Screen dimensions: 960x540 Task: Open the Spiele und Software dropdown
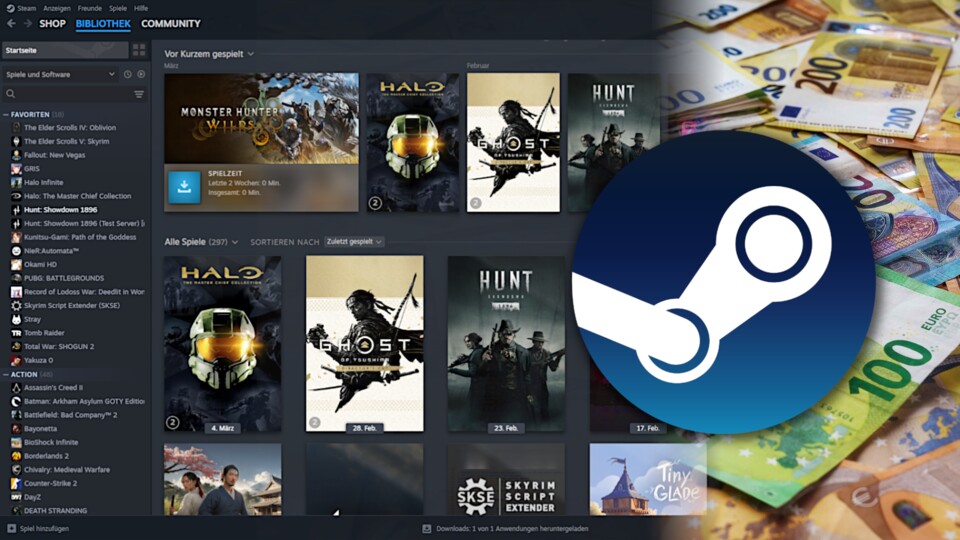[x=60, y=74]
